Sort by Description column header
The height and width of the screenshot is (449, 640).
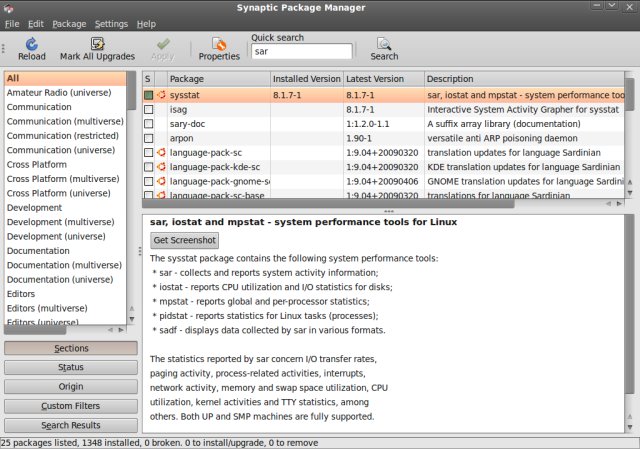(x=524, y=79)
